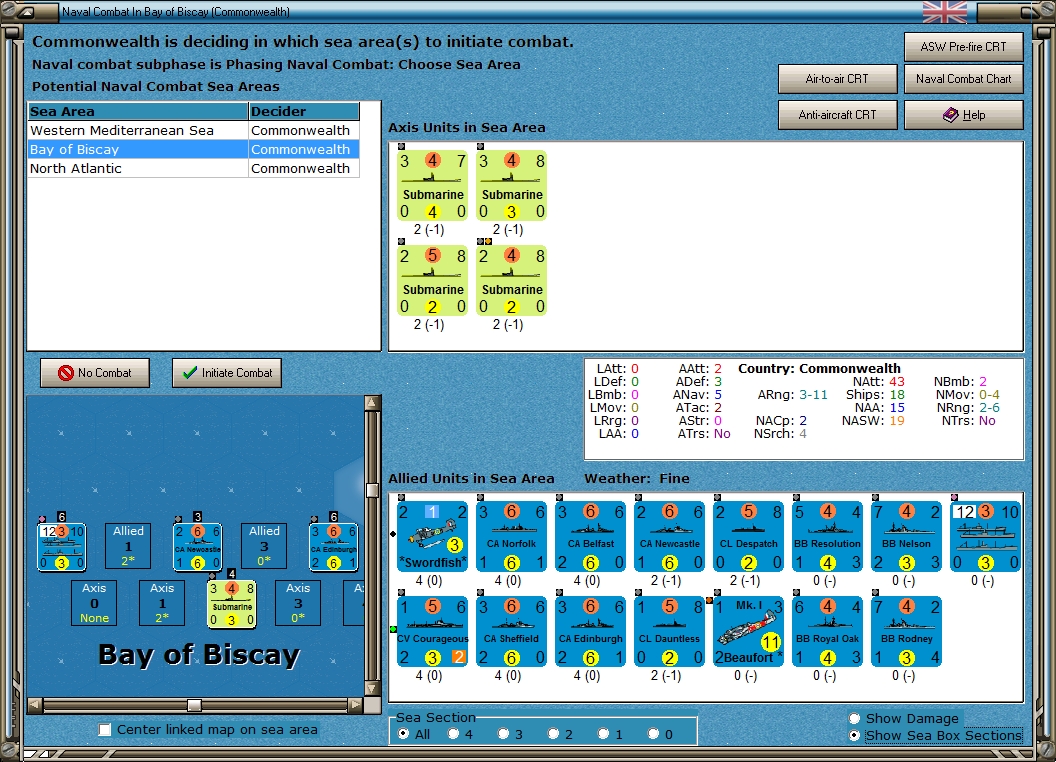Click the CL Despatch ship counter
The image size is (1056, 762).
tap(748, 536)
